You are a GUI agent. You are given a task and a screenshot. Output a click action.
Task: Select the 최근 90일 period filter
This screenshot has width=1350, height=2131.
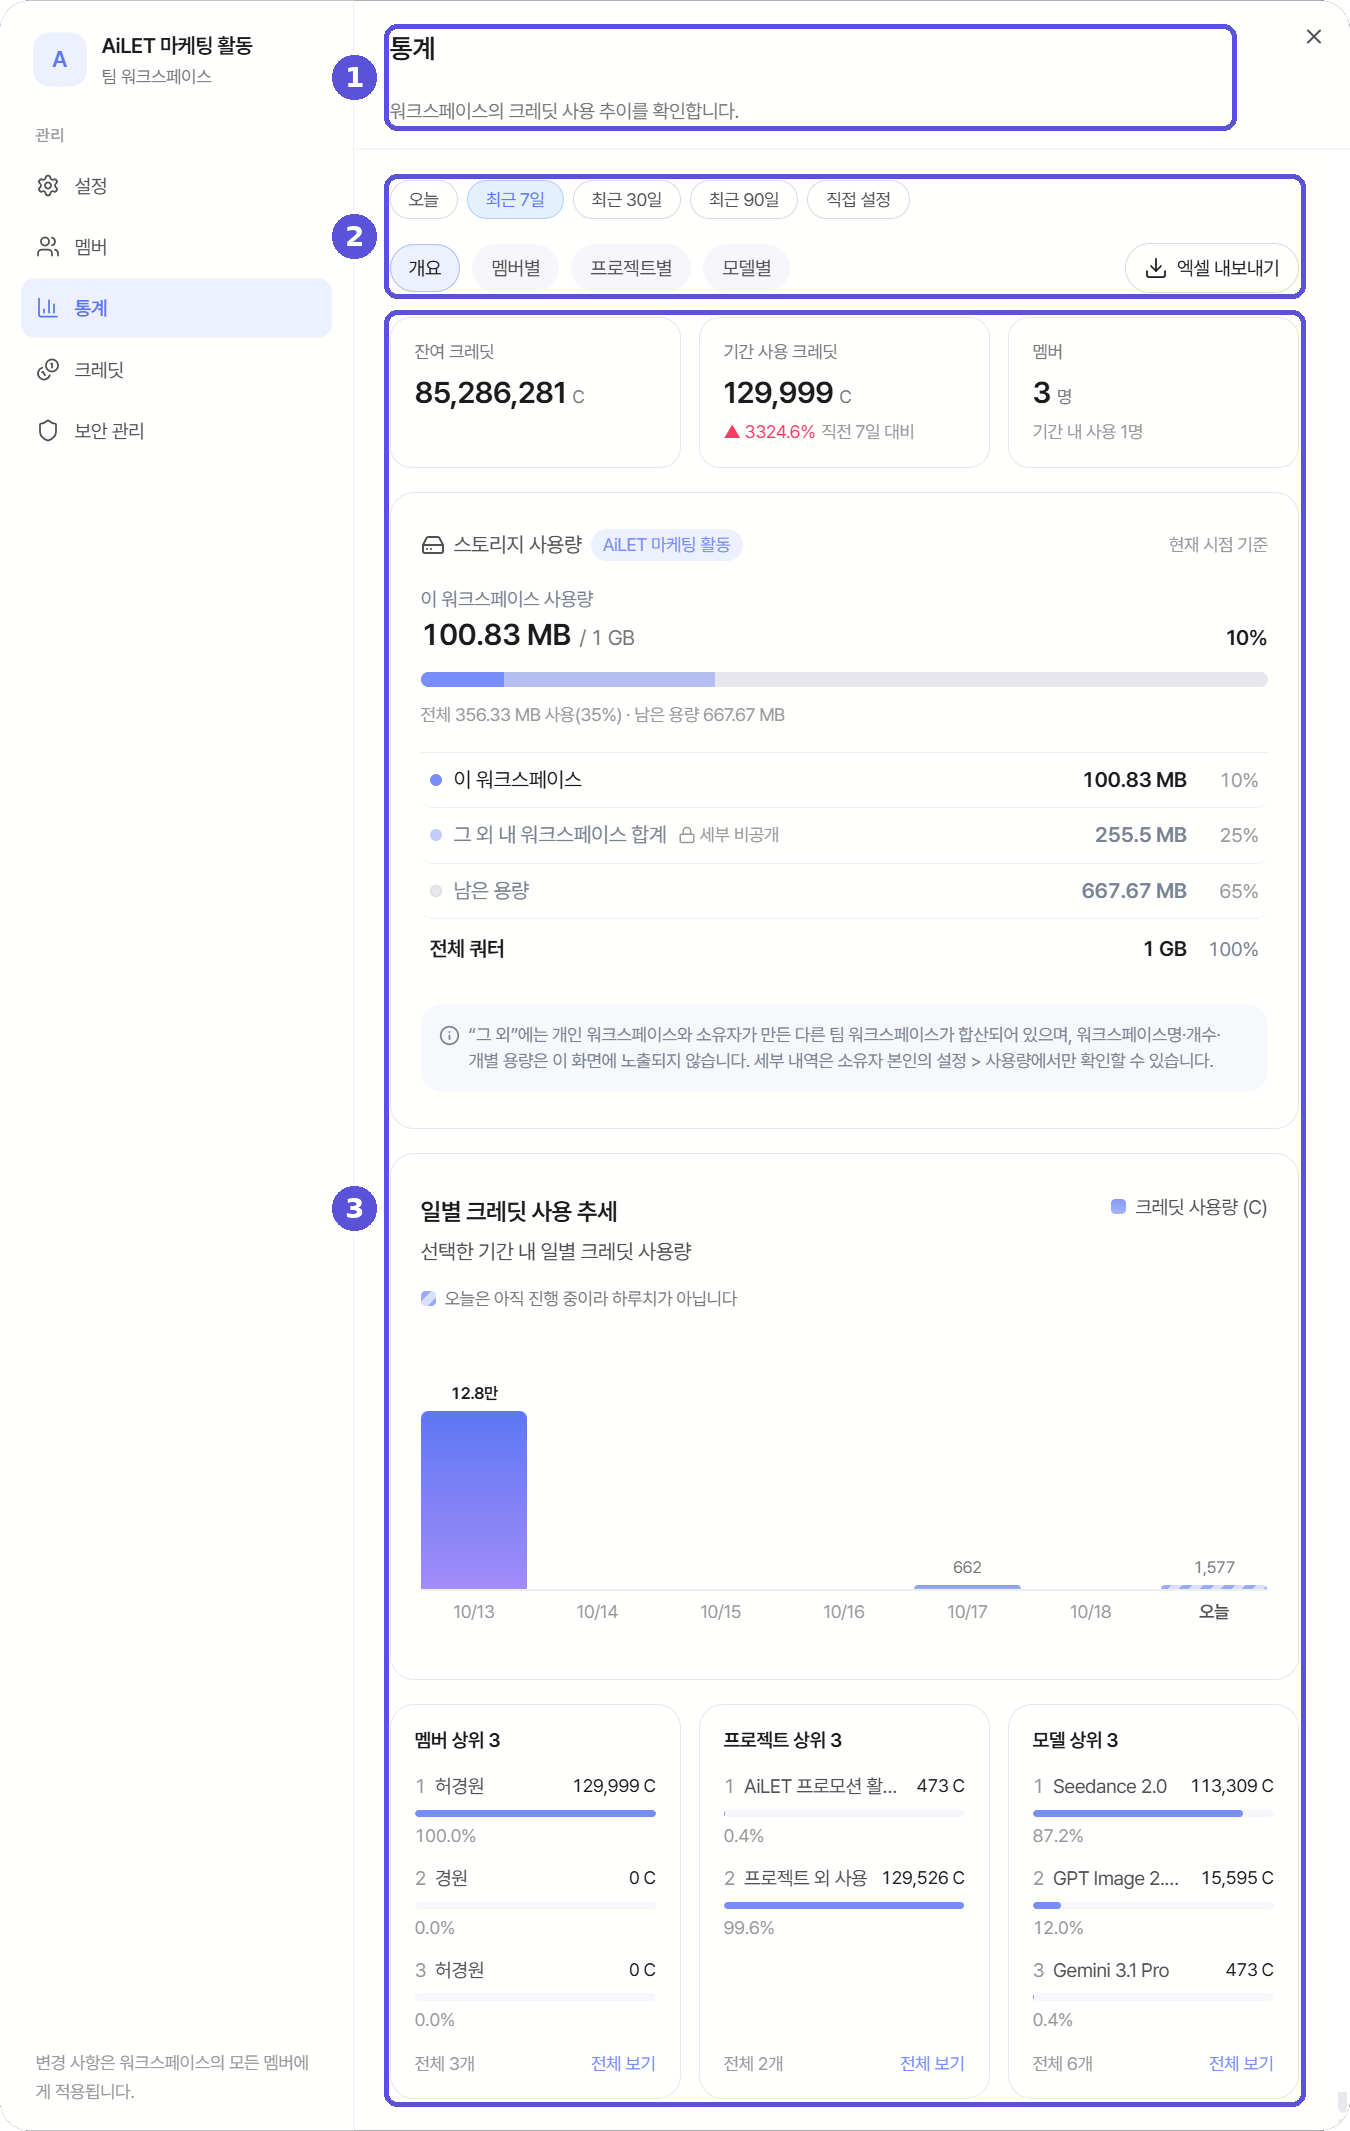tap(744, 200)
